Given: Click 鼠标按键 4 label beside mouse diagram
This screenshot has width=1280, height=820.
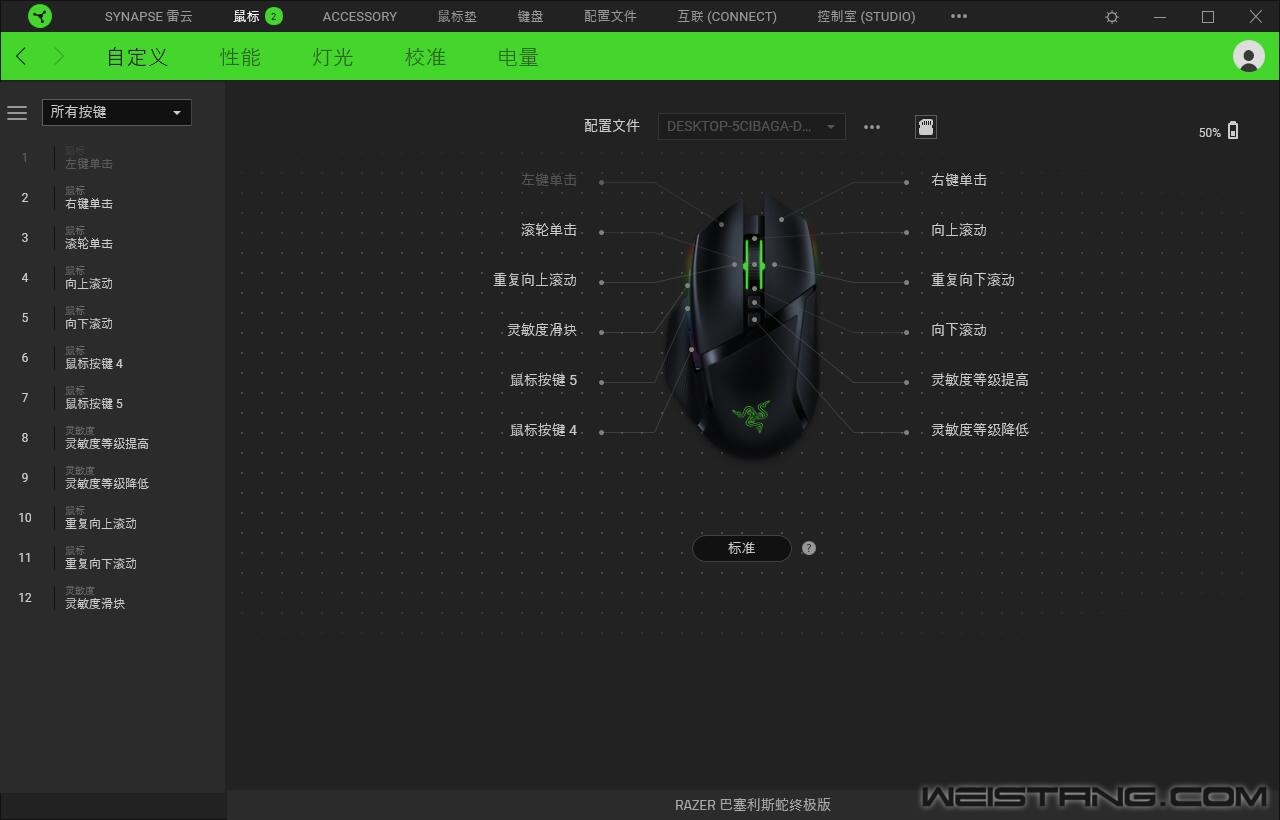Looking at the screenshot, I should click(544, 430).
